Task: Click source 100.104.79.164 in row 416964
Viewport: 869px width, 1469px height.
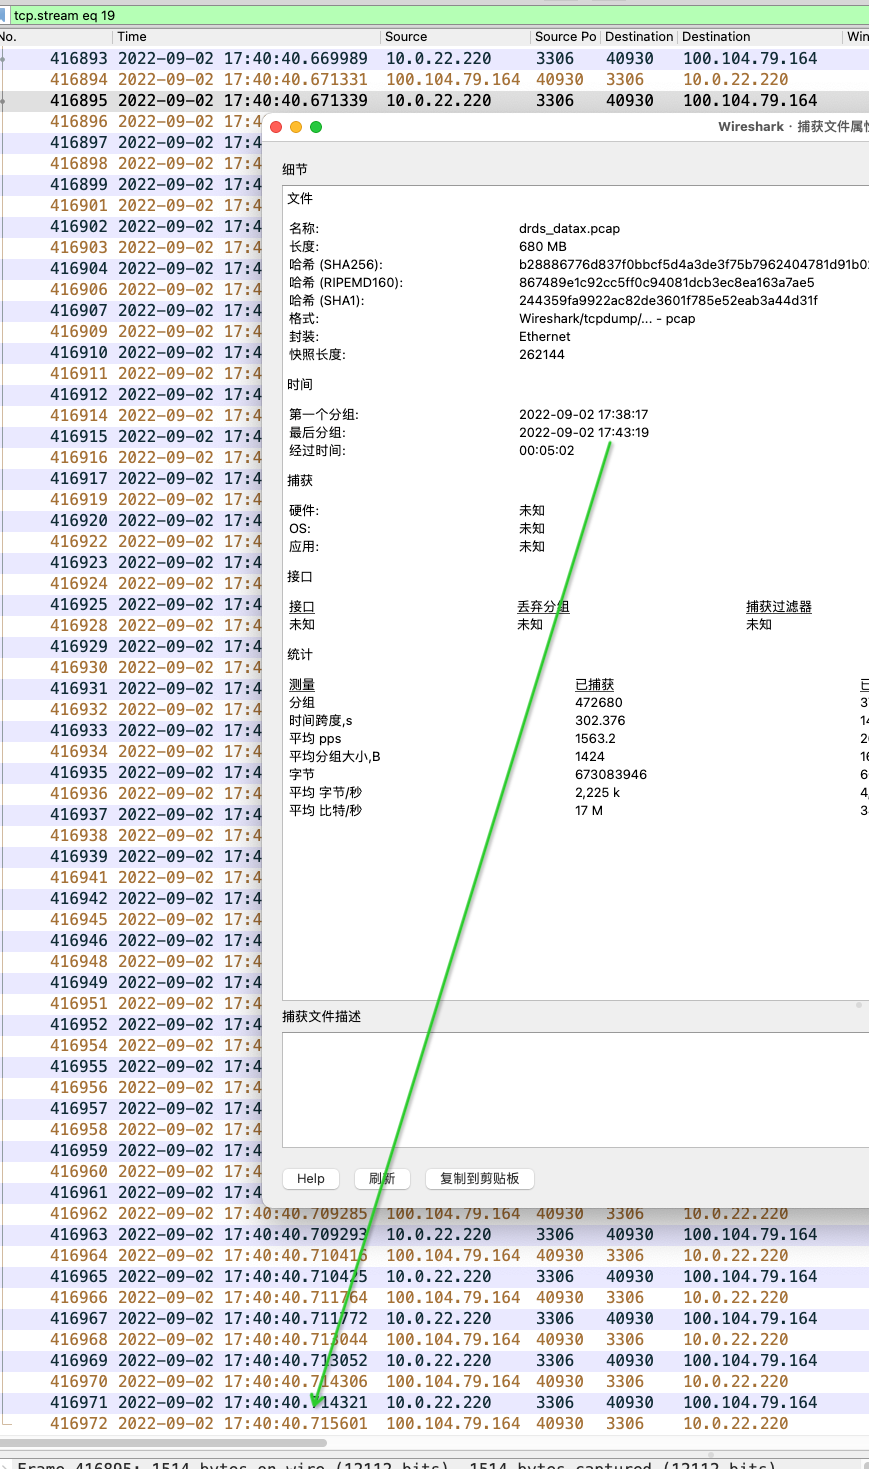Action: (453, 1256)
